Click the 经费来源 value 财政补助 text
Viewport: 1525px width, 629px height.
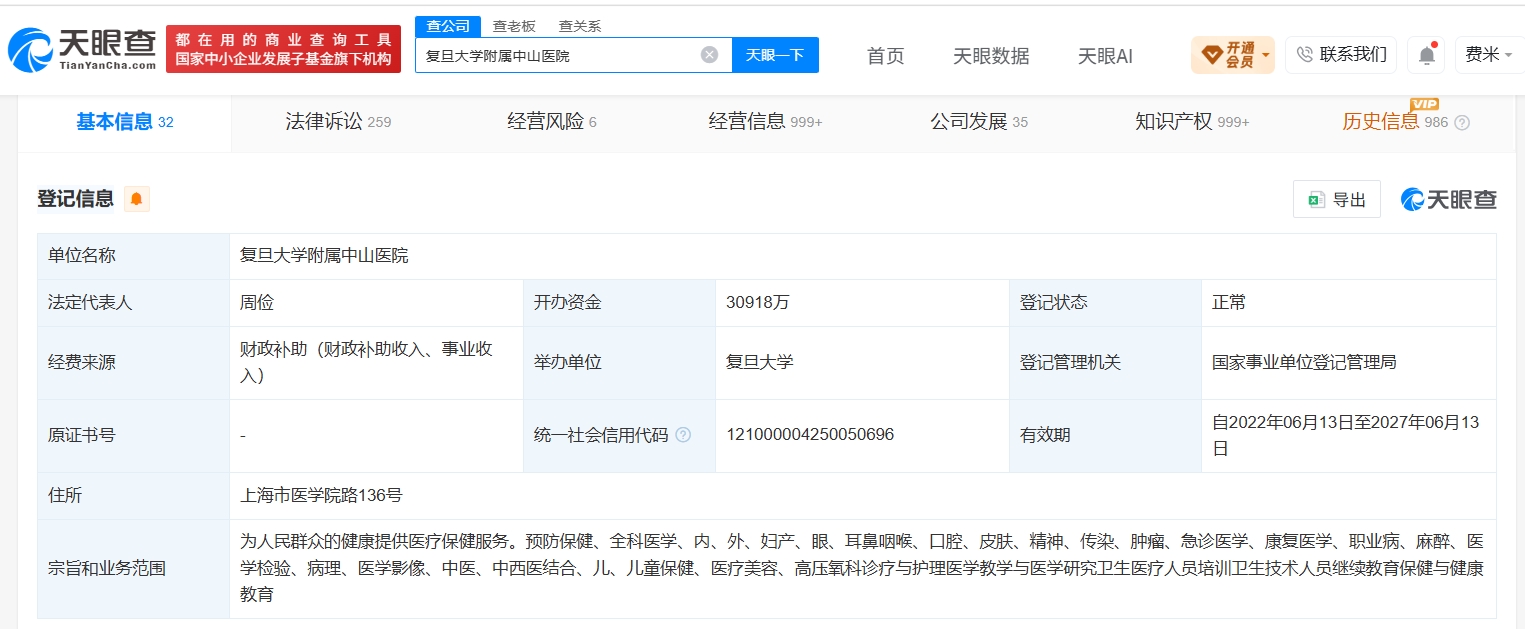[366, 362]
